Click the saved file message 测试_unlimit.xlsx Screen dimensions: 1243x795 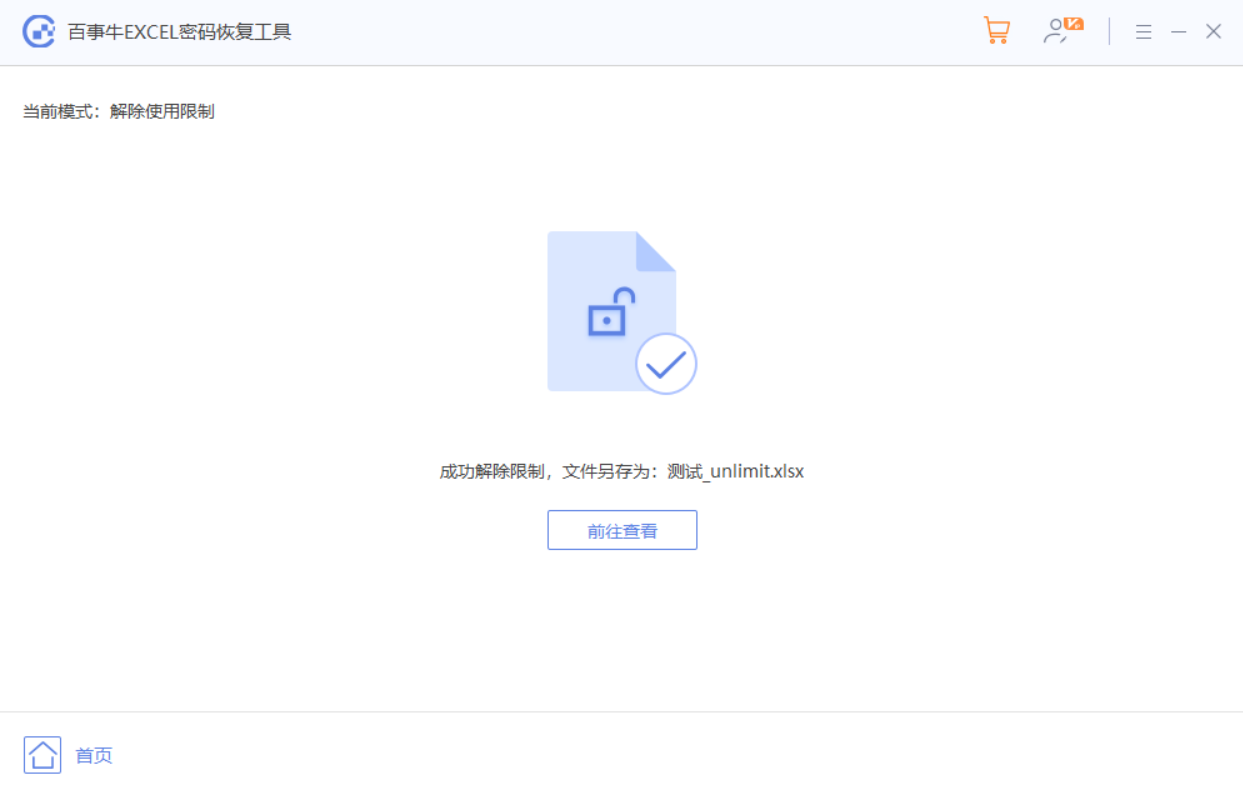tap(622, 471)
